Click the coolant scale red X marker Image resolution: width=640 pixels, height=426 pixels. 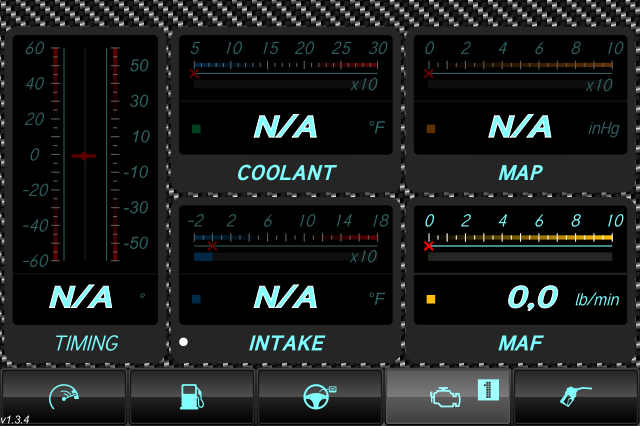[x=194, y=73]
